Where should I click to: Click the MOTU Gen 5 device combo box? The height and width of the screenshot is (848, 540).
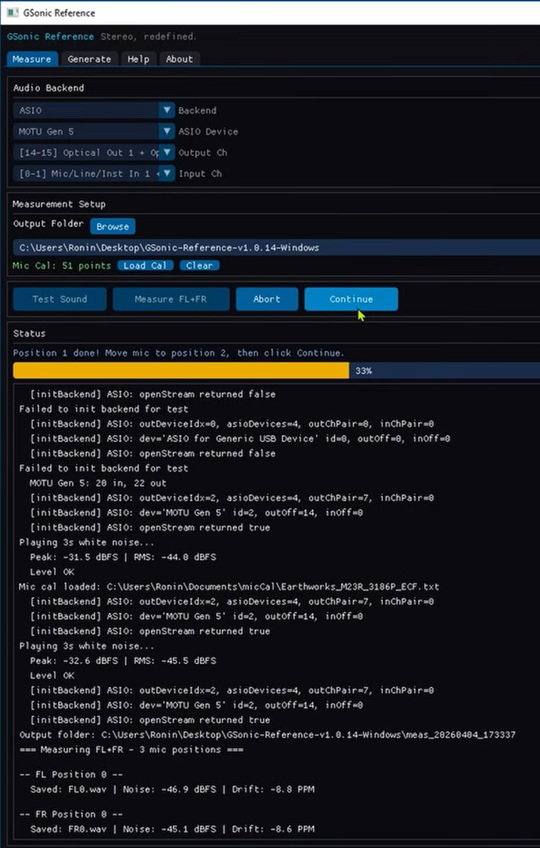(x=94, y=131)
